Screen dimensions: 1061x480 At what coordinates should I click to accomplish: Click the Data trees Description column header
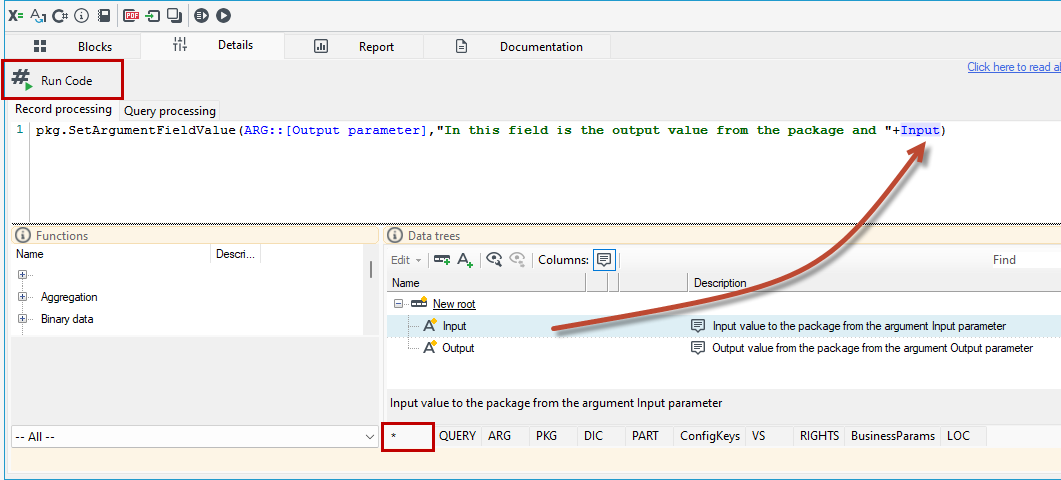[x=876, y=283]
